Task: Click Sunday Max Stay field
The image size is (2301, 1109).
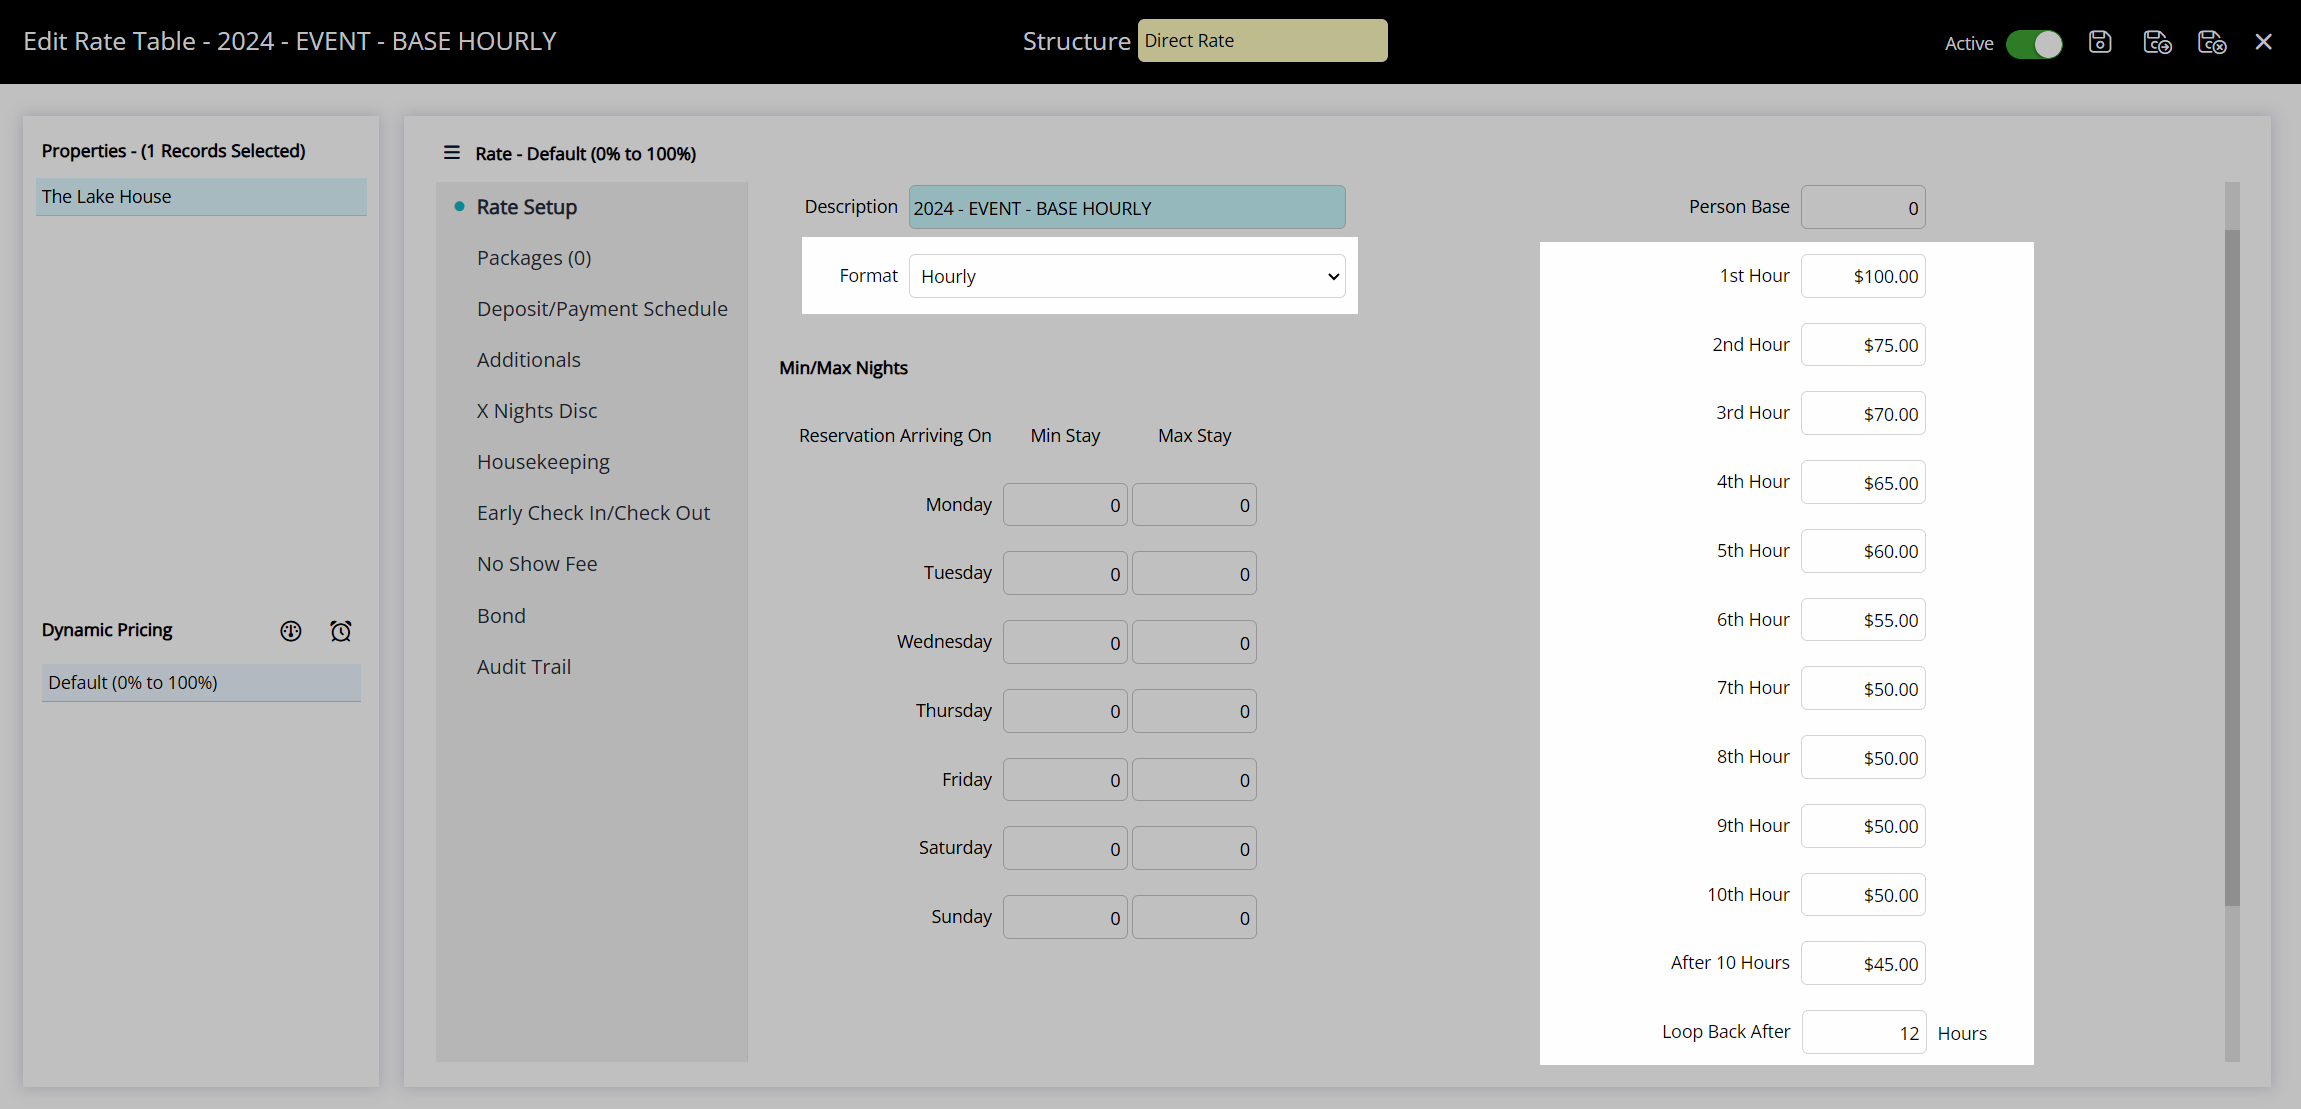Action: [1194, 917]
